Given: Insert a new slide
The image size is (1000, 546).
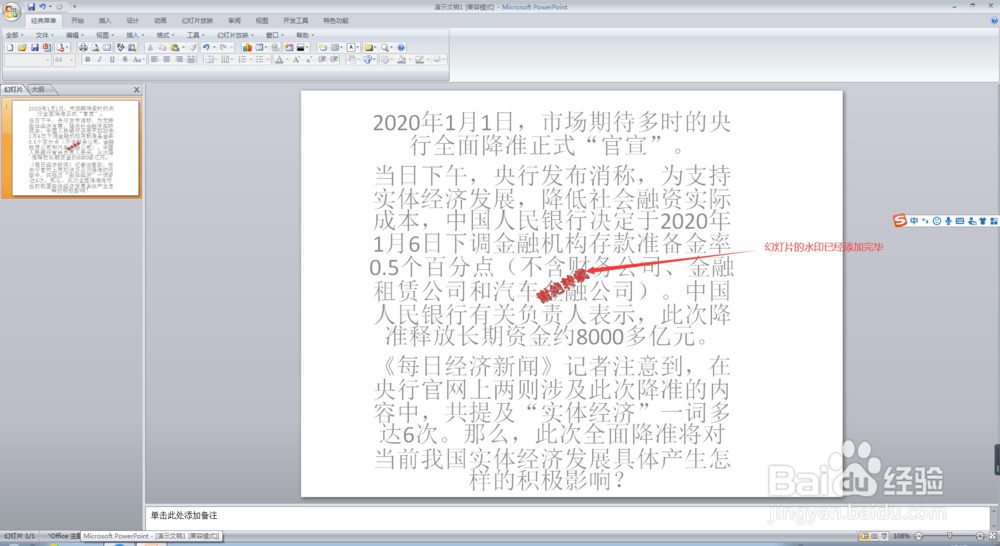Looking at the screenshot, I should click(323, 47).
